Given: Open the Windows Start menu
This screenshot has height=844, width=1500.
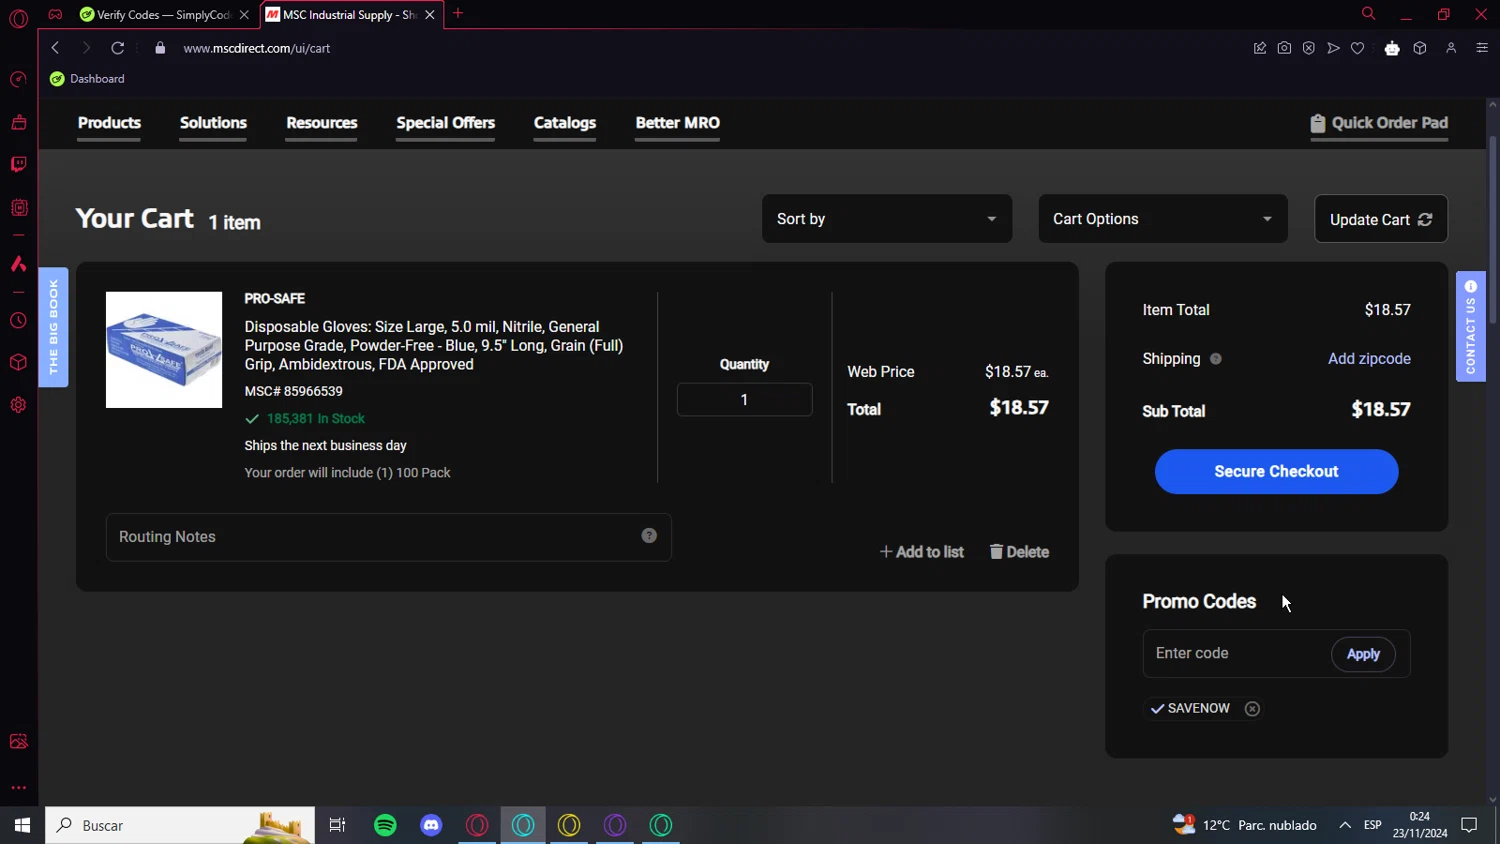Looking at the screenshot, I should [22, 825].
